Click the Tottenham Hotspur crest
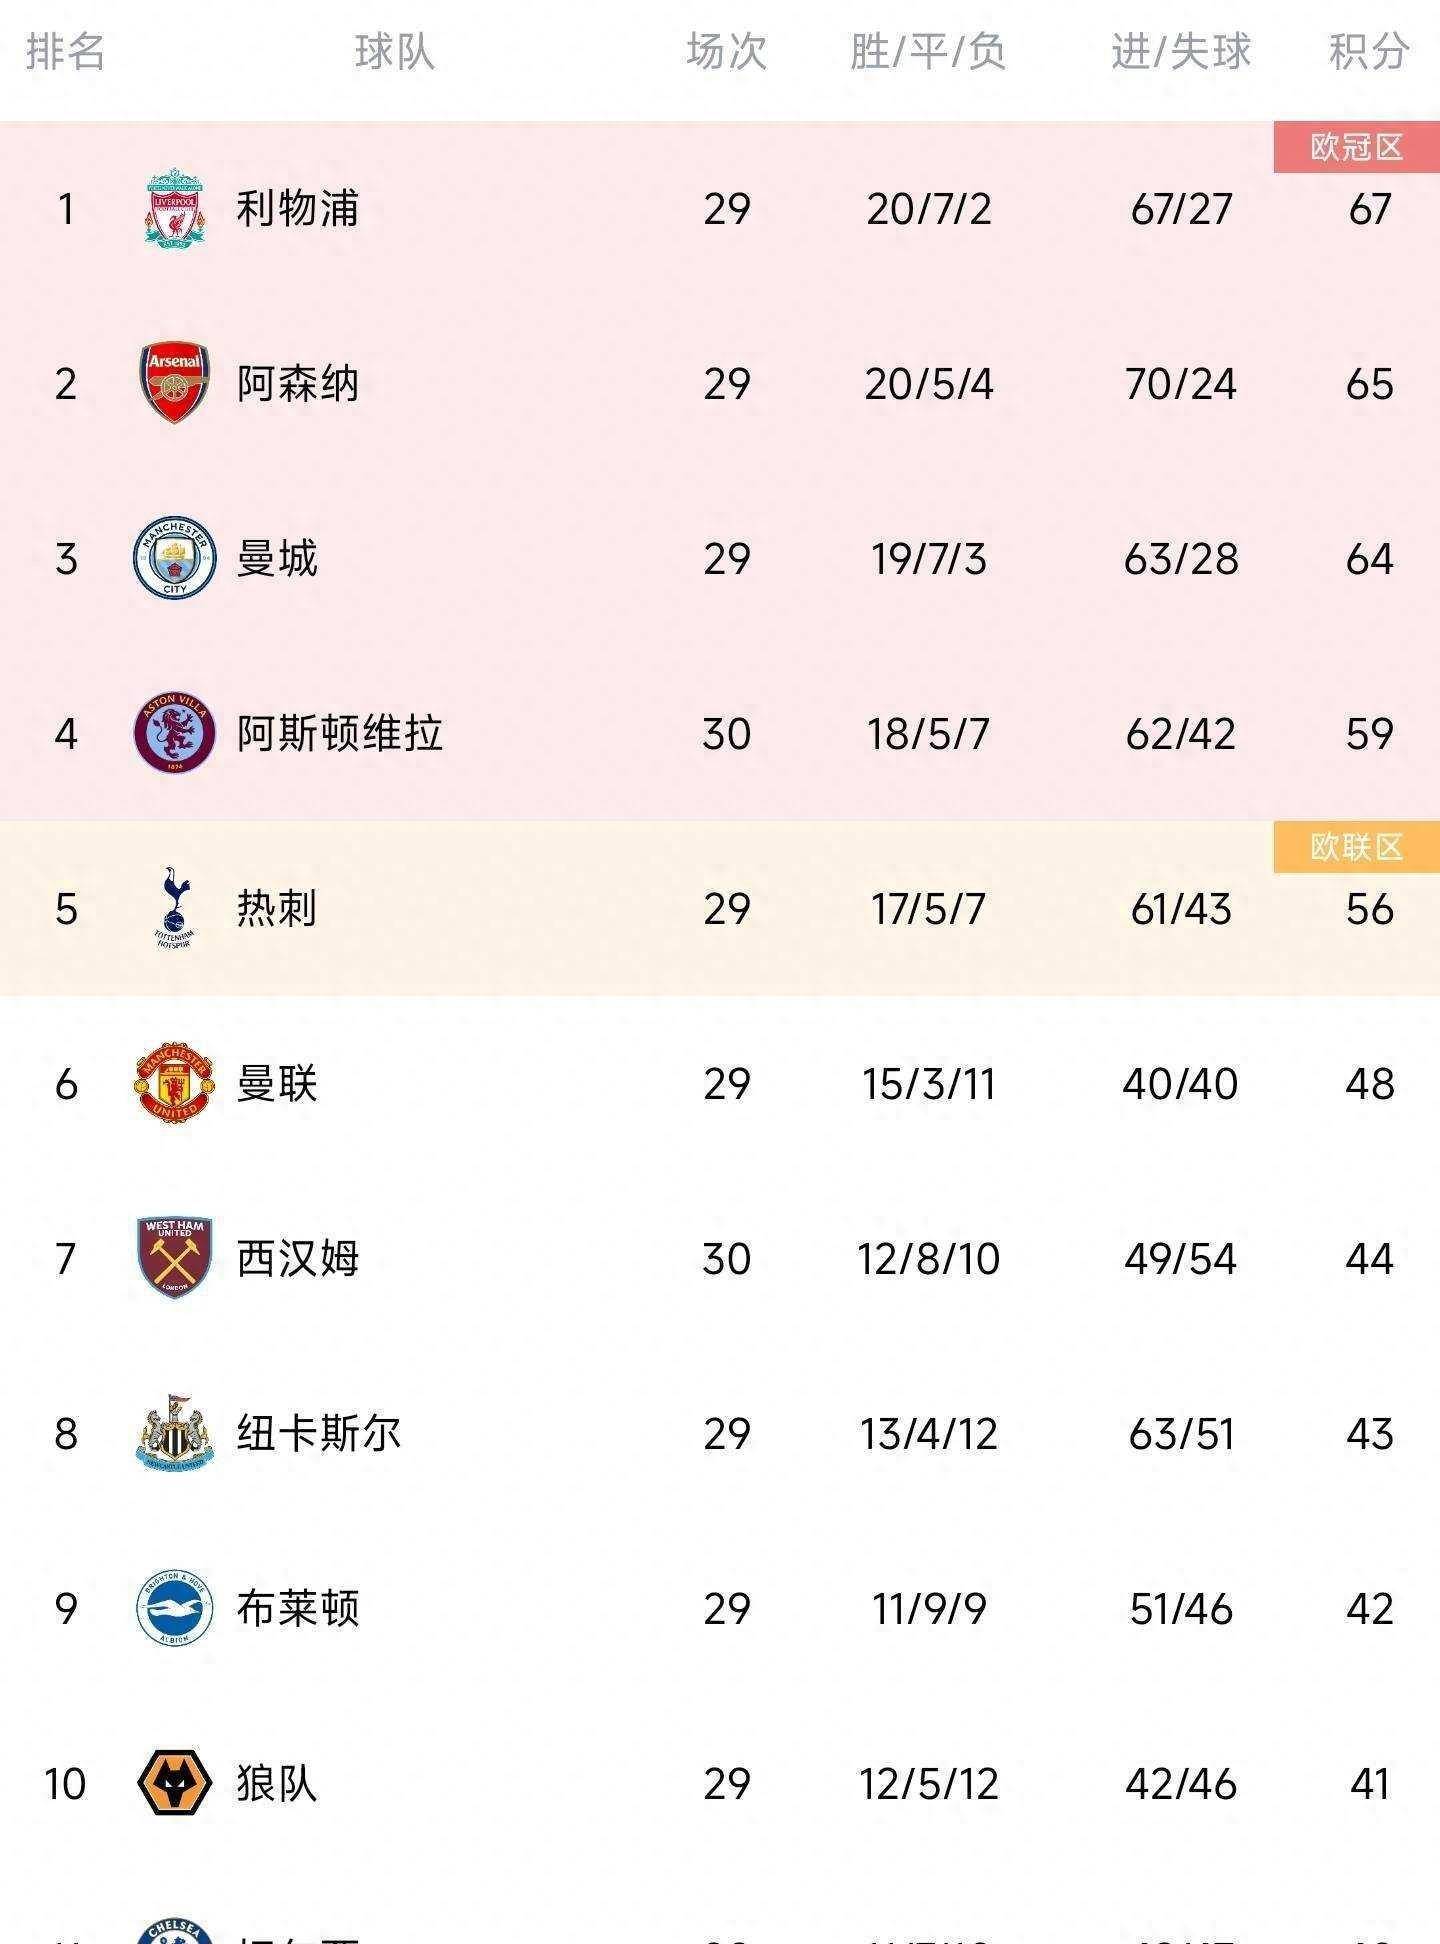This screenshot has width=1440, height=1944. pyautogui.click(x=174, y=908)
